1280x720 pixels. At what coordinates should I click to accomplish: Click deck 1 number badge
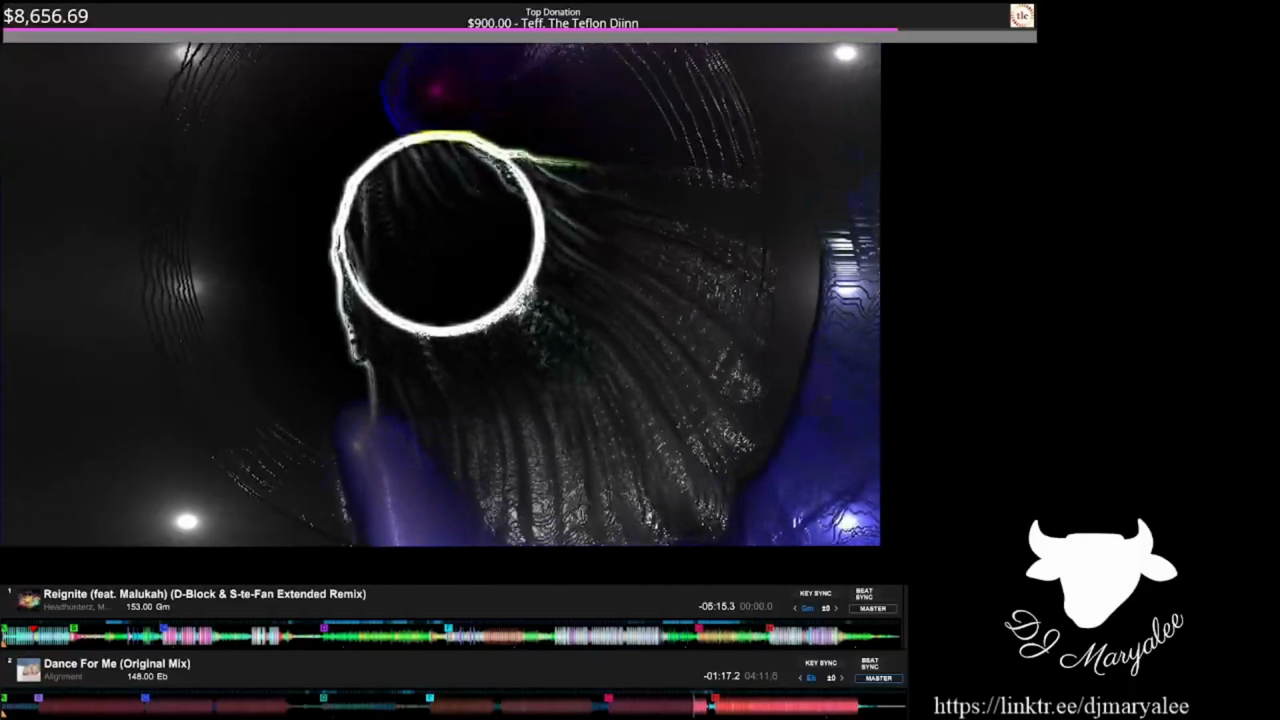[x=8, y=590]
